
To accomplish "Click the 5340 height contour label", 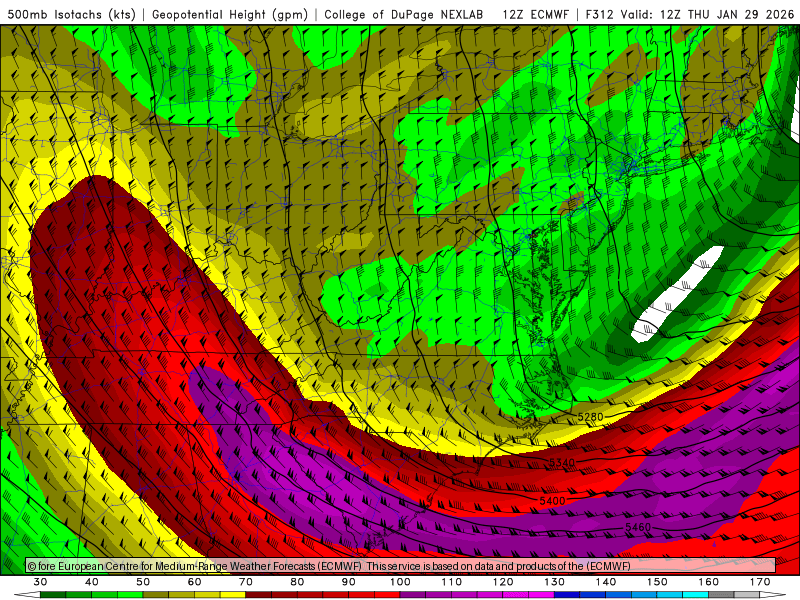I will click(562, 462).
